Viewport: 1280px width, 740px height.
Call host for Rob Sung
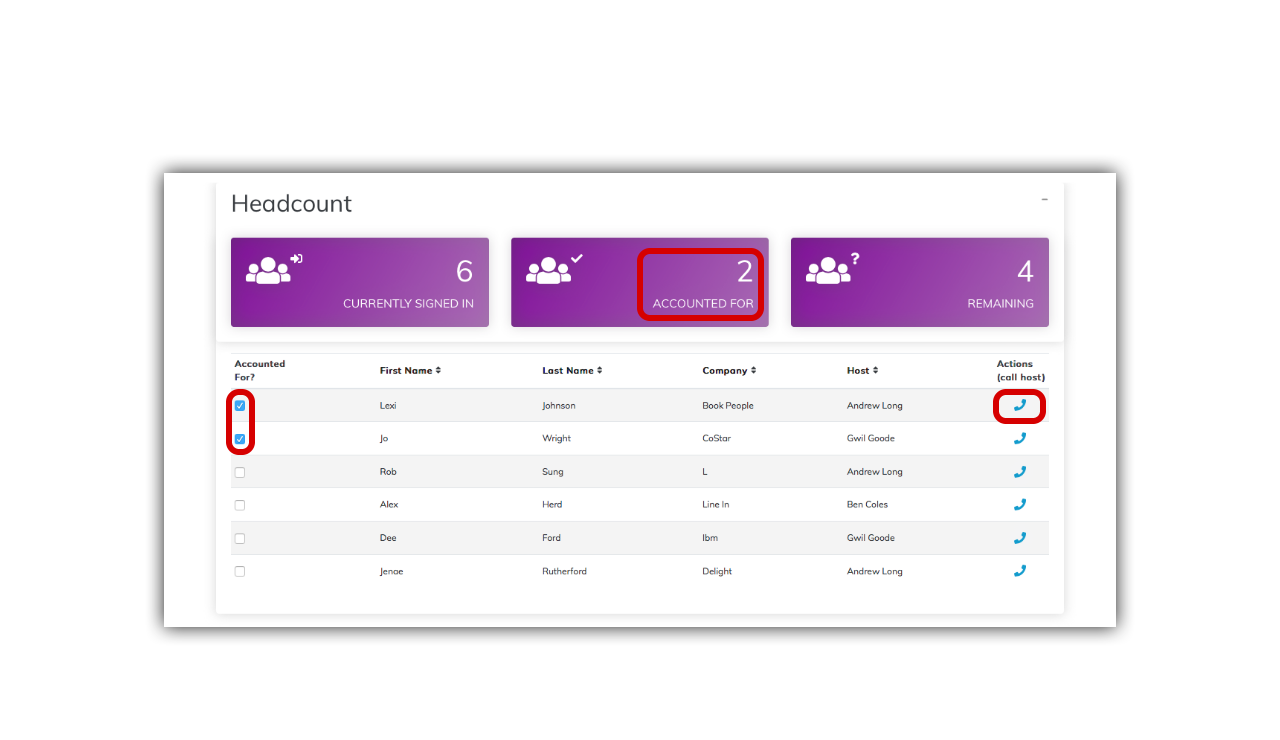(x=1020, y=471)
